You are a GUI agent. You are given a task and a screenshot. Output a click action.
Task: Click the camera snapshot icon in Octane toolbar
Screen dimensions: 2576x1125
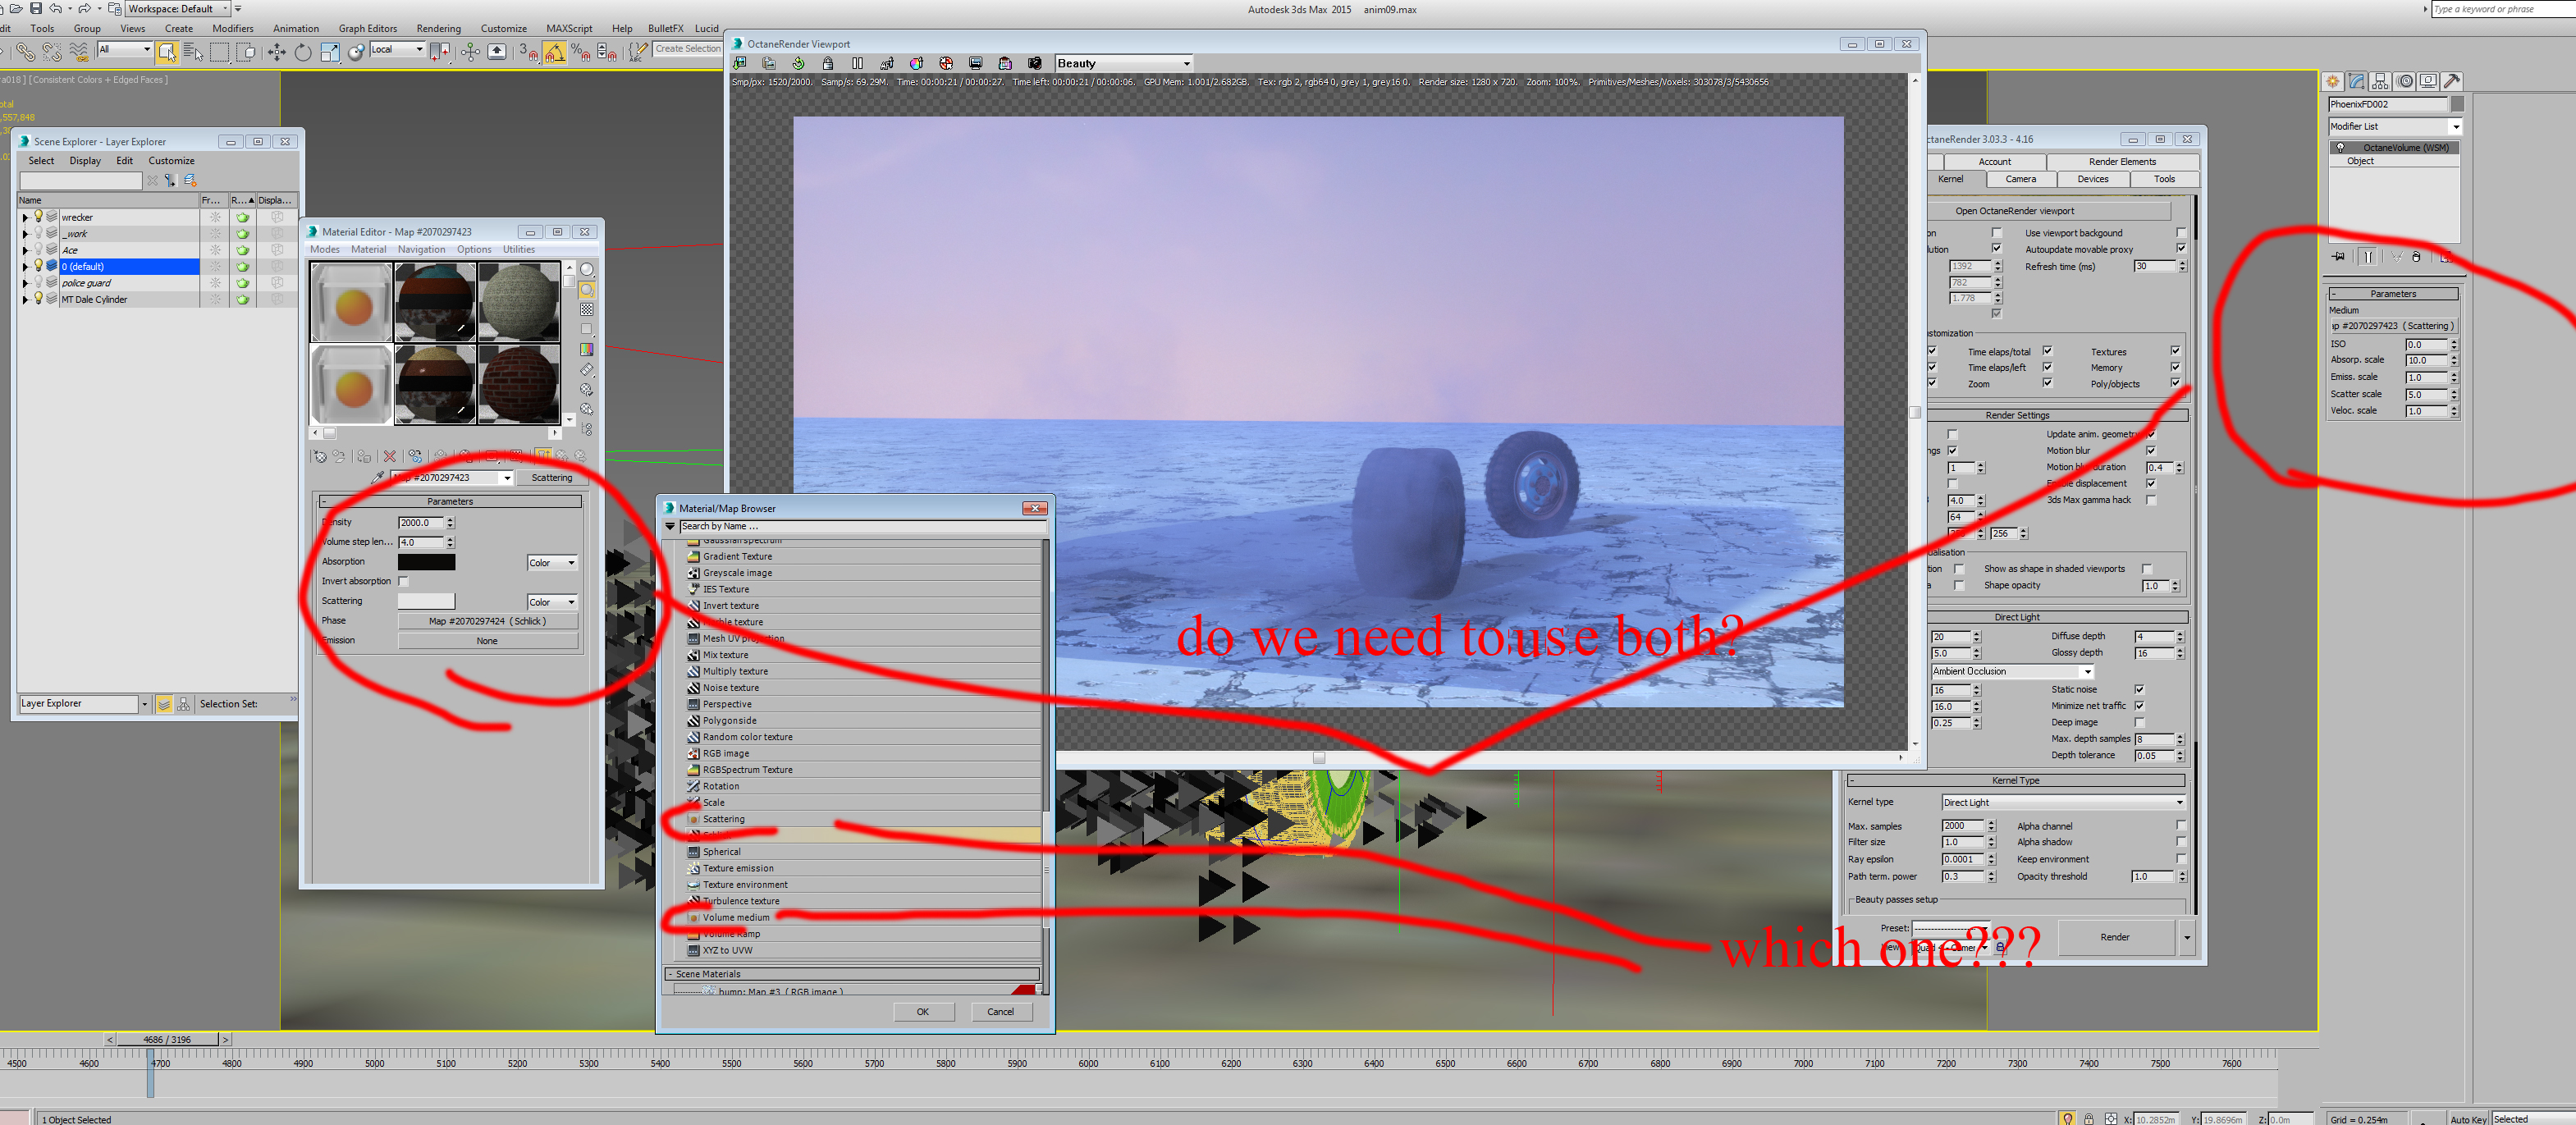1035,63
